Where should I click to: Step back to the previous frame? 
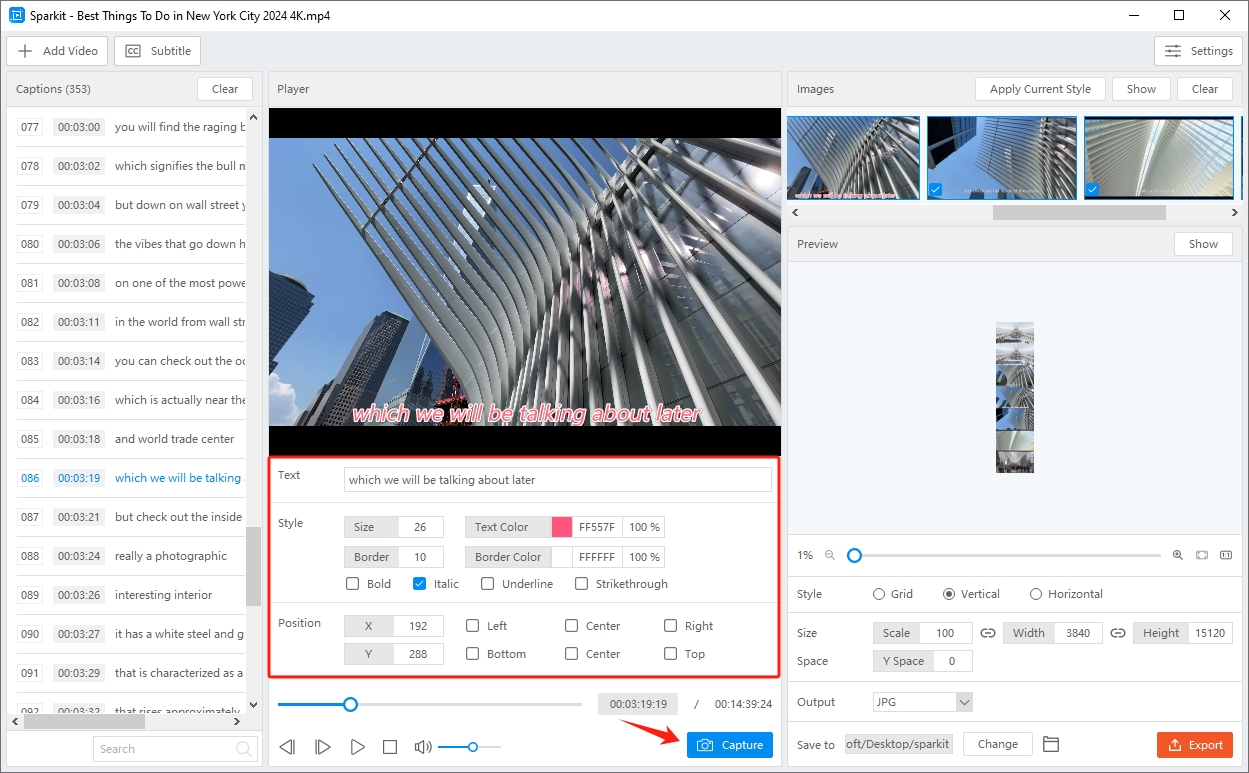tap(287, 747)
